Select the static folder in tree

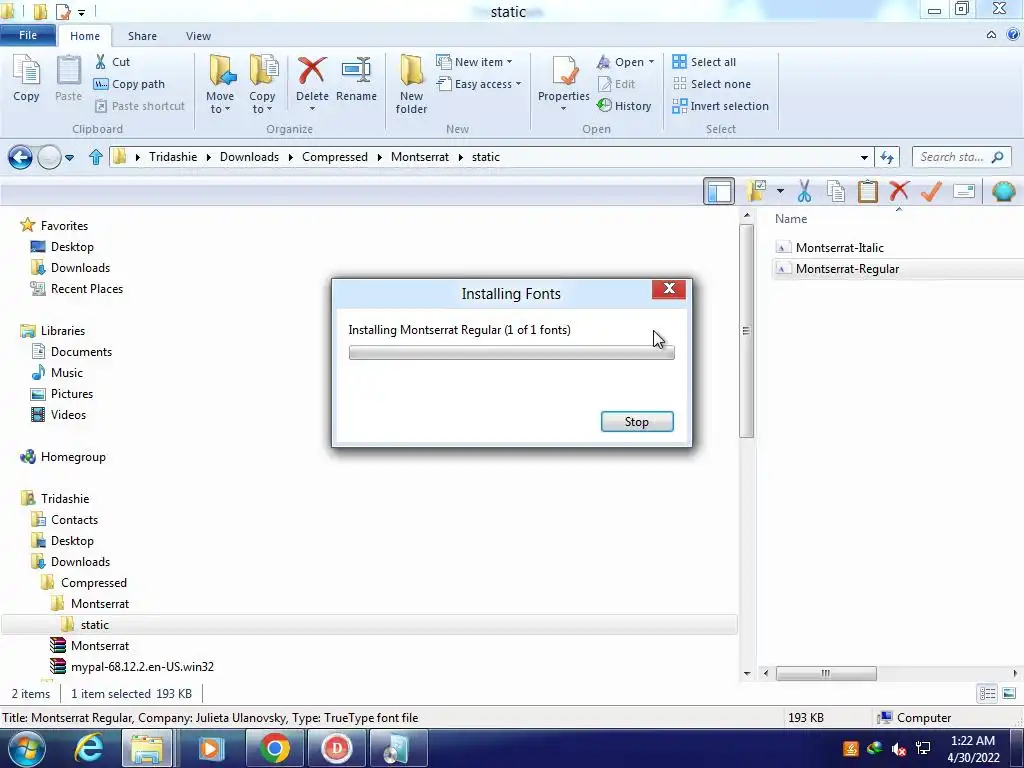tap(95, 625)
